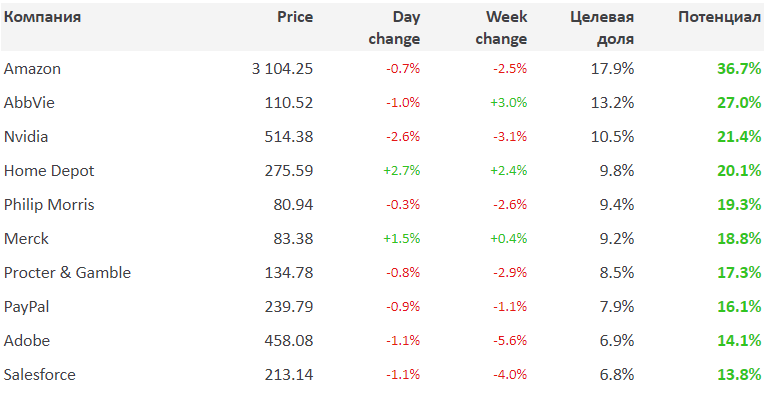Select the Philip Morris row name
The height and width of the screenshot is (395, 766).
click(x=49, y=205)
